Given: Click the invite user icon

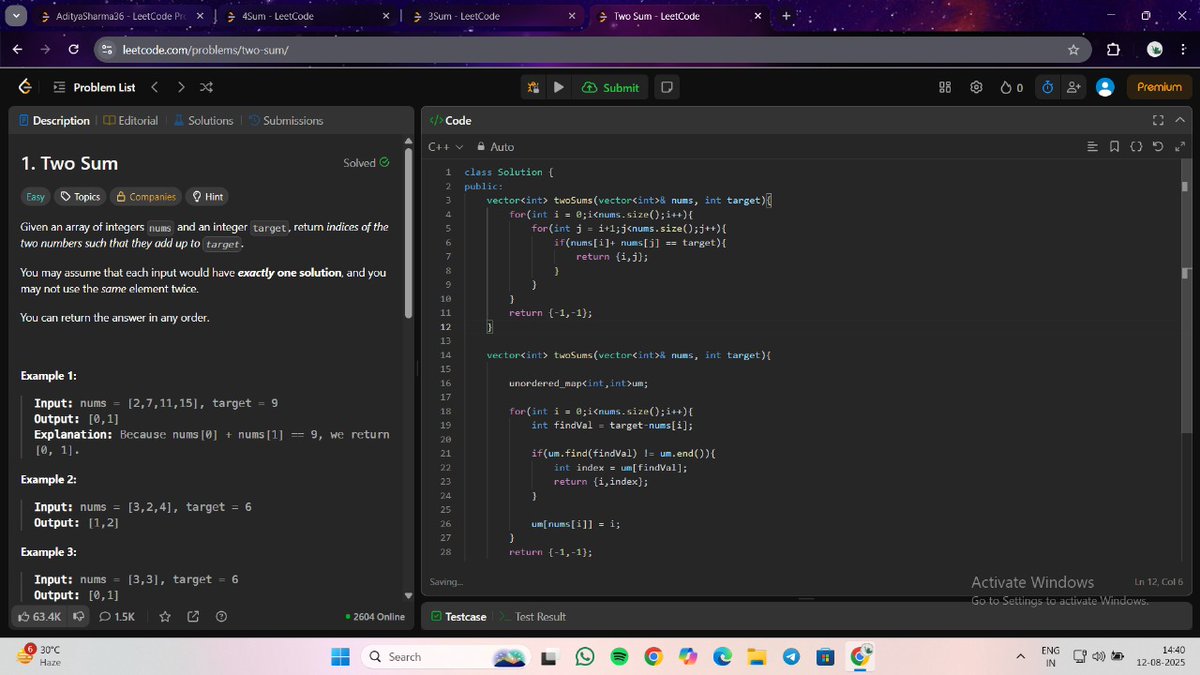Looking at the screenshot, I should tap(1074, 87).
